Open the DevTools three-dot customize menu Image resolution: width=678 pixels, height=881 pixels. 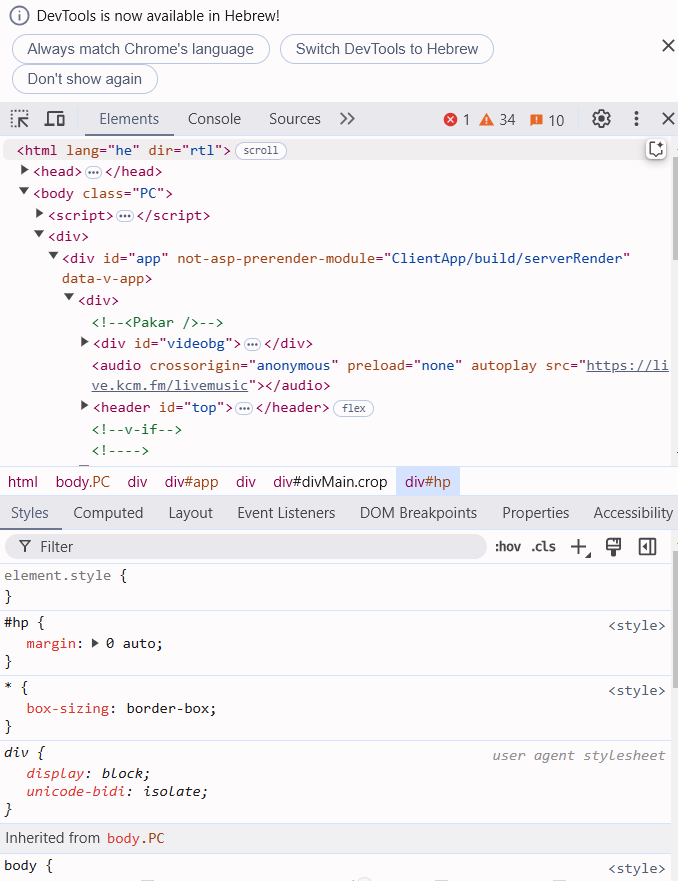coord(636,119)
